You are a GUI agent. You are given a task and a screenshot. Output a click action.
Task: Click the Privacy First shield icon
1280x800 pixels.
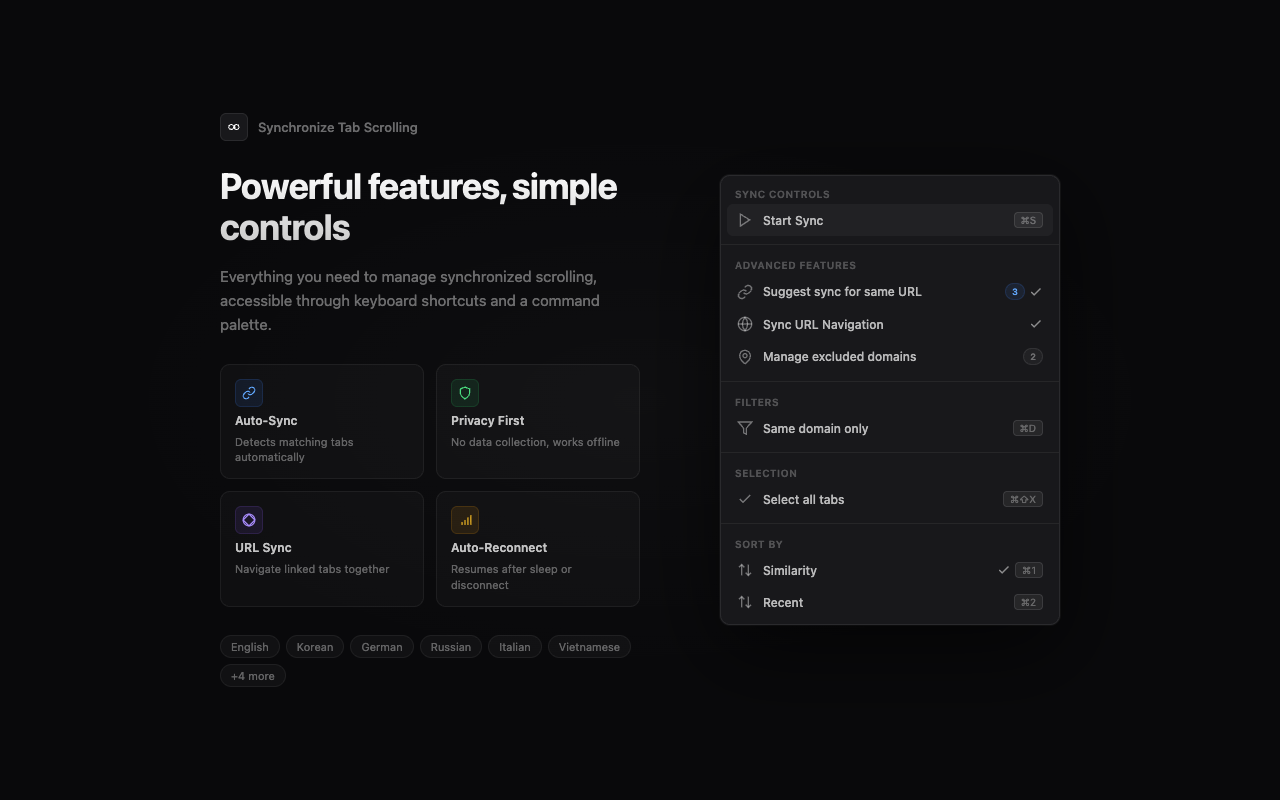[465, 393]
